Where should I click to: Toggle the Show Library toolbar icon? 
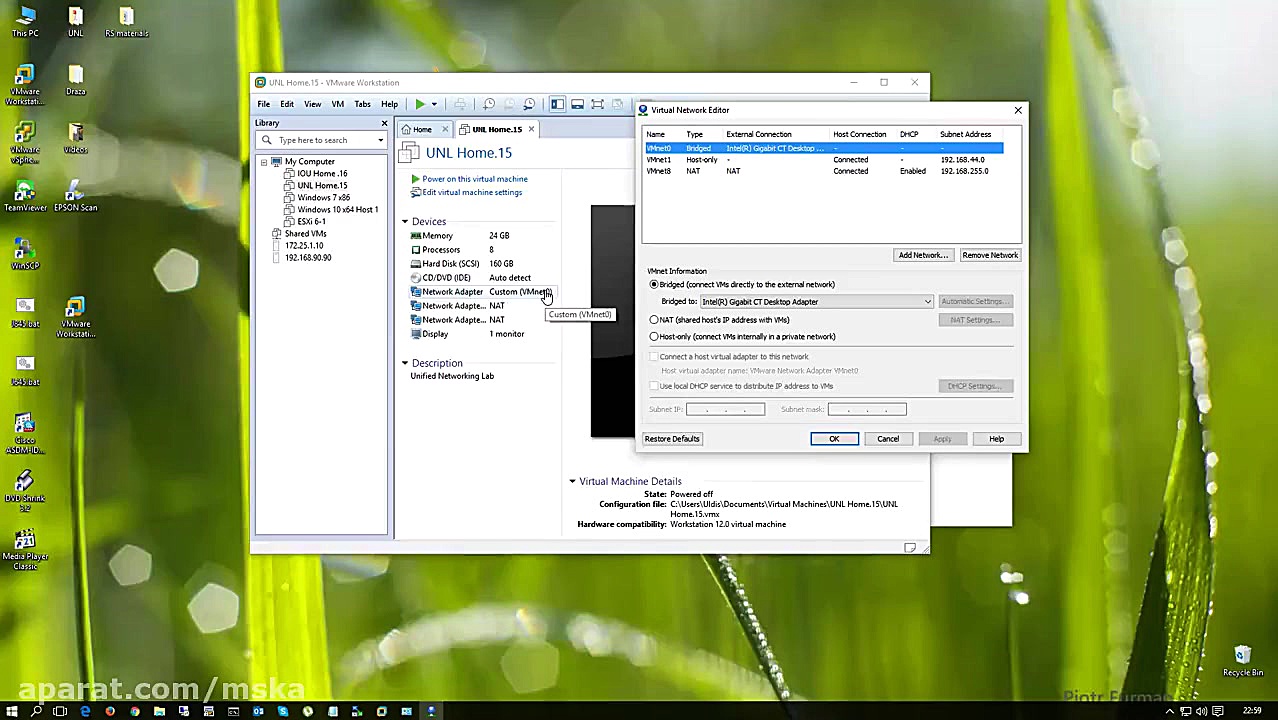tap(557, 104)
